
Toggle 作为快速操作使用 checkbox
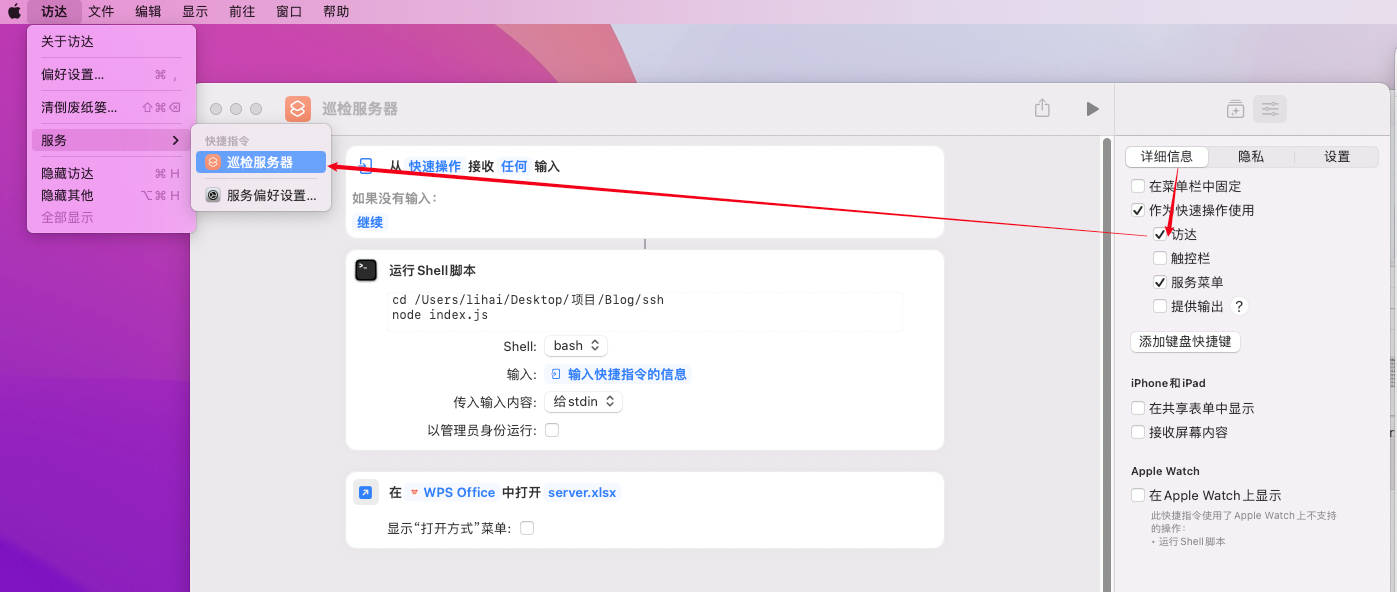click(x=1138, y=210)
